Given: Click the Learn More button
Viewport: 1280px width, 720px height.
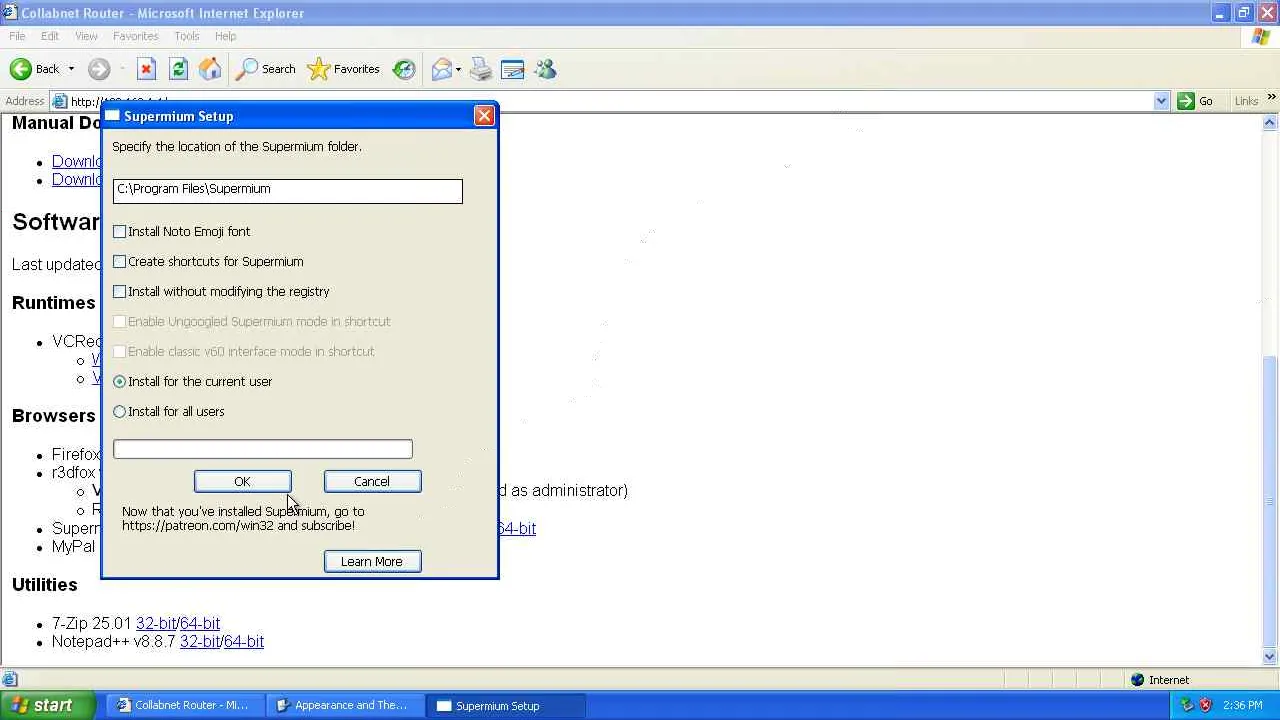Looking at the screenshot, I should click(372, 562).
